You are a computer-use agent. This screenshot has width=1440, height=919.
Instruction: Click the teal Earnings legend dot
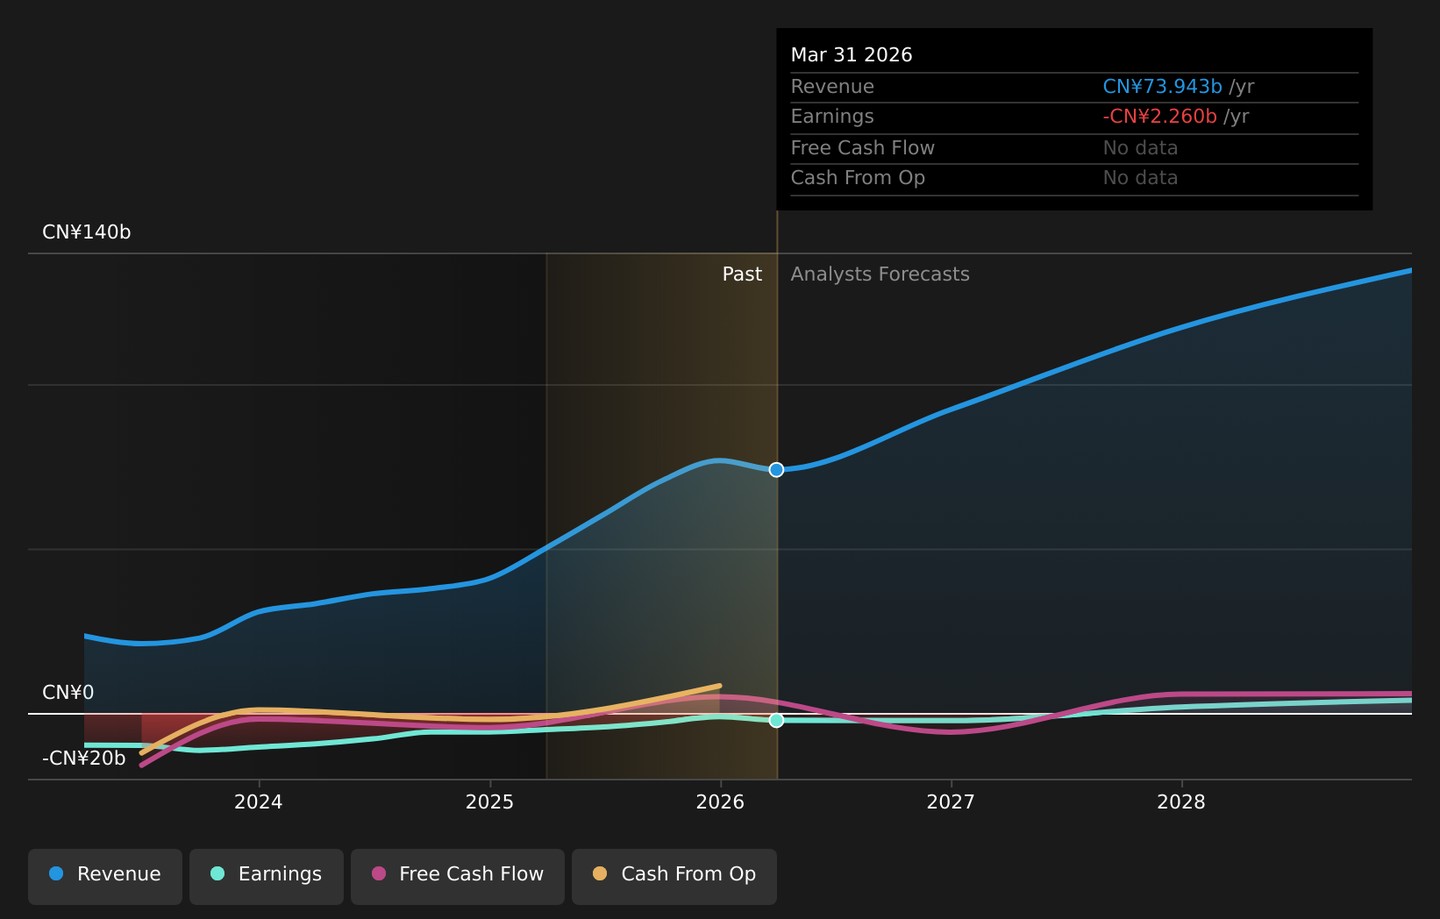(x=217, y=874)
